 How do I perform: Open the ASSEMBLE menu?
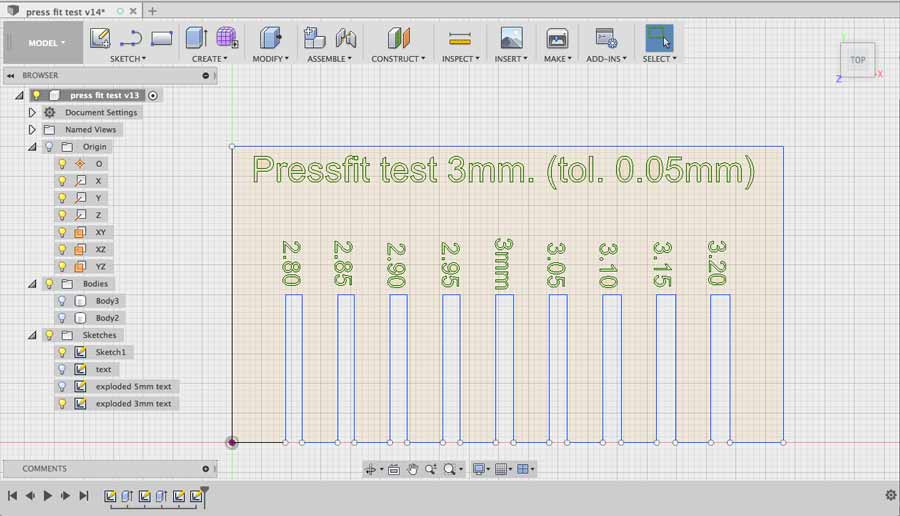click(329, 59)
